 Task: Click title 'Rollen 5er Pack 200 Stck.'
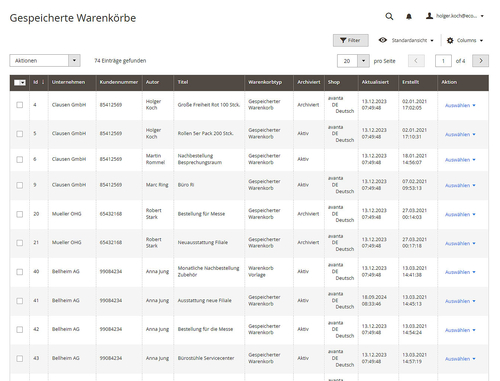pyautogui.click(x=205, y=133)
